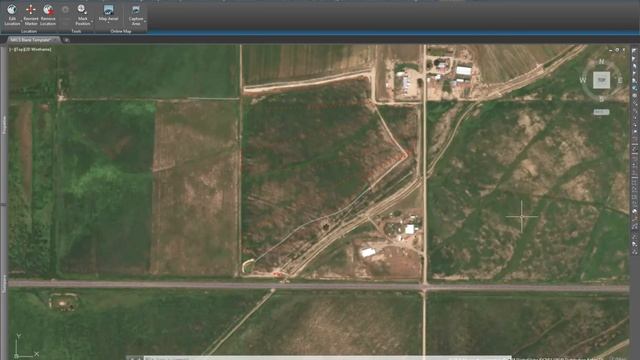Screen dimensions: 640x360
Task: Switch to the drawing file tab
Action: 32,40
